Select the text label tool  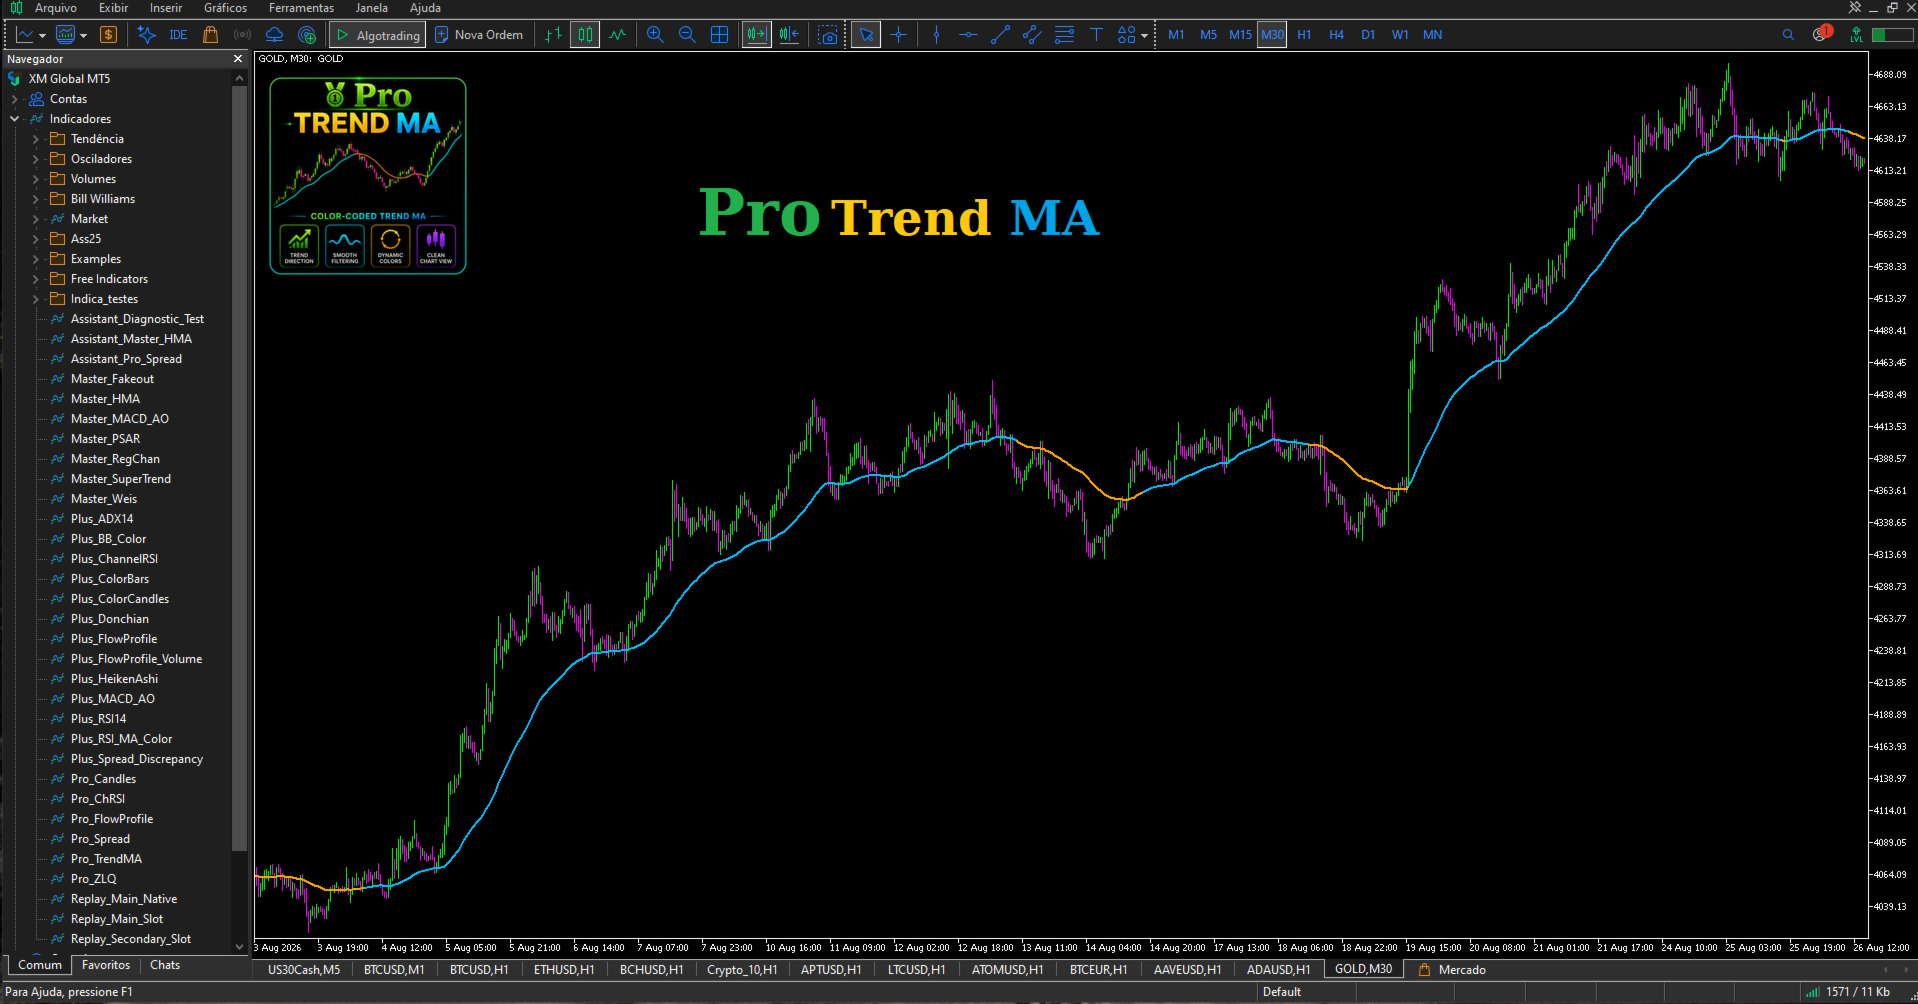[1096, 35]
